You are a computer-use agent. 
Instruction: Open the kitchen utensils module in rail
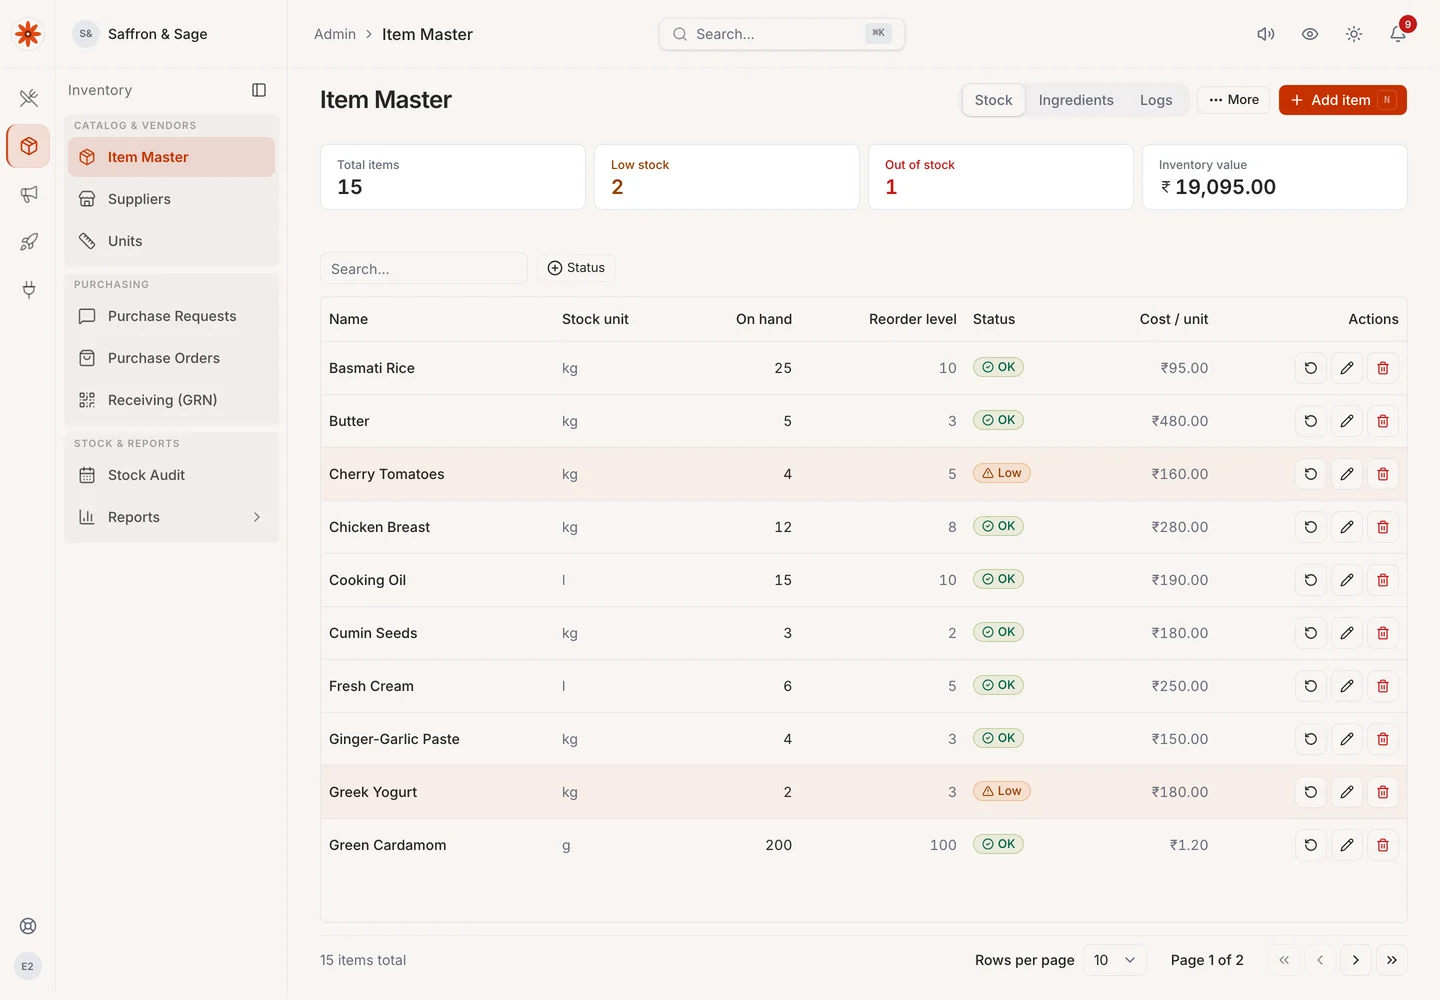tap(28, 98)
